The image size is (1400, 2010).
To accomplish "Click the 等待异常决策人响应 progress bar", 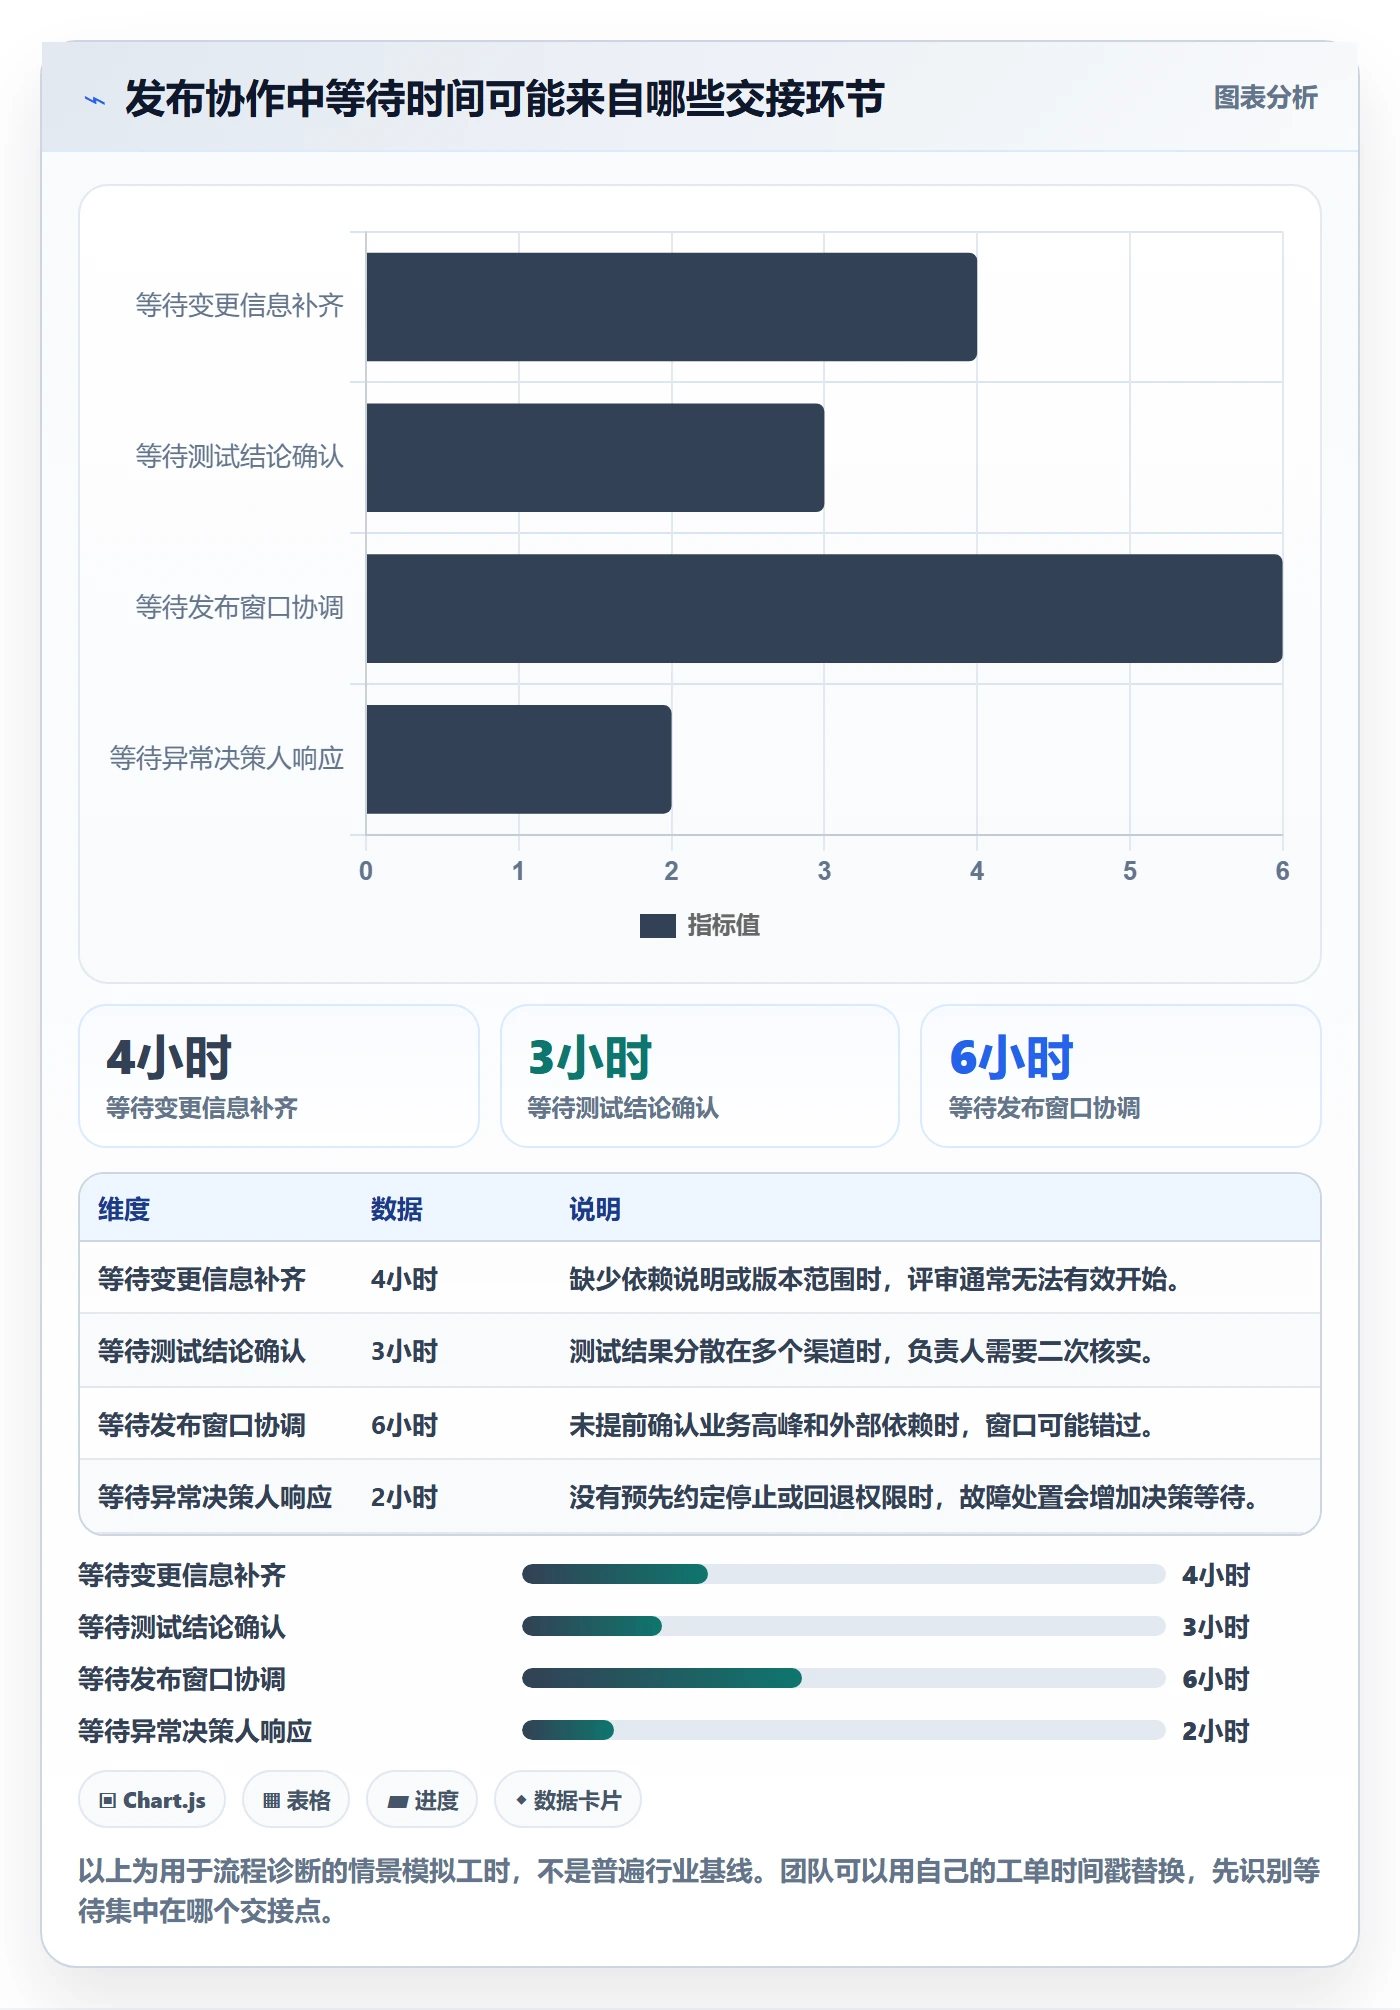I will [x=843, y=1730].
